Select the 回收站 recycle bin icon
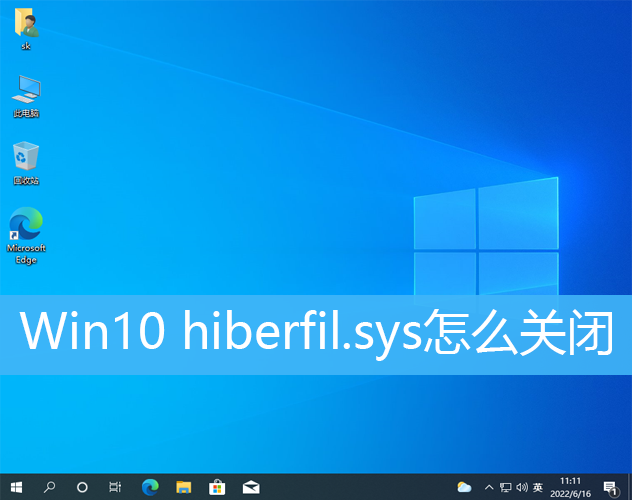Screen dimensions: 632x500 pyautogui.click(x=26, y=161)
